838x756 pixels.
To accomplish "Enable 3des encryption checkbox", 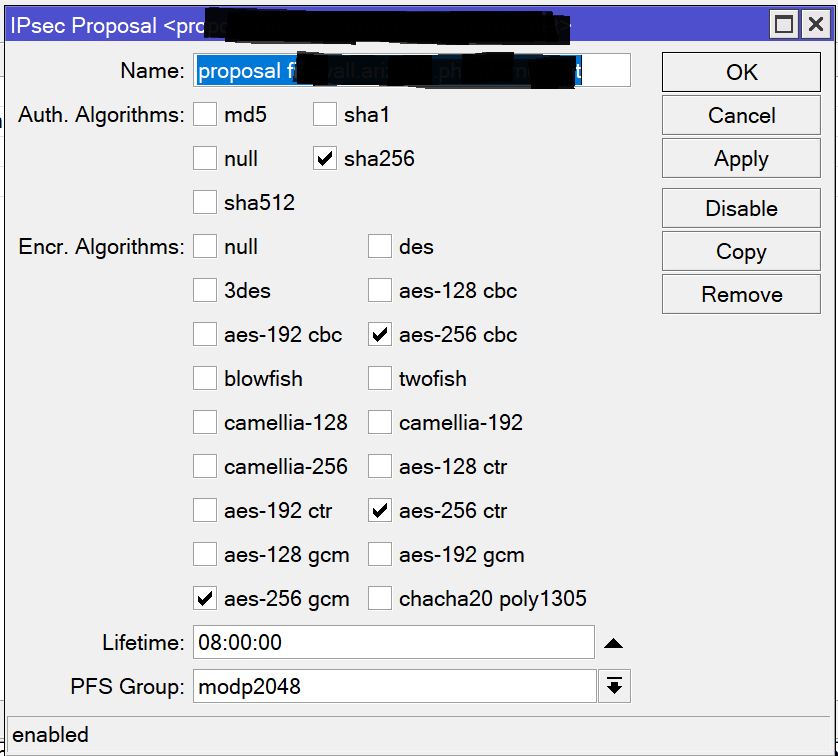I will click(x=205, y=290).
